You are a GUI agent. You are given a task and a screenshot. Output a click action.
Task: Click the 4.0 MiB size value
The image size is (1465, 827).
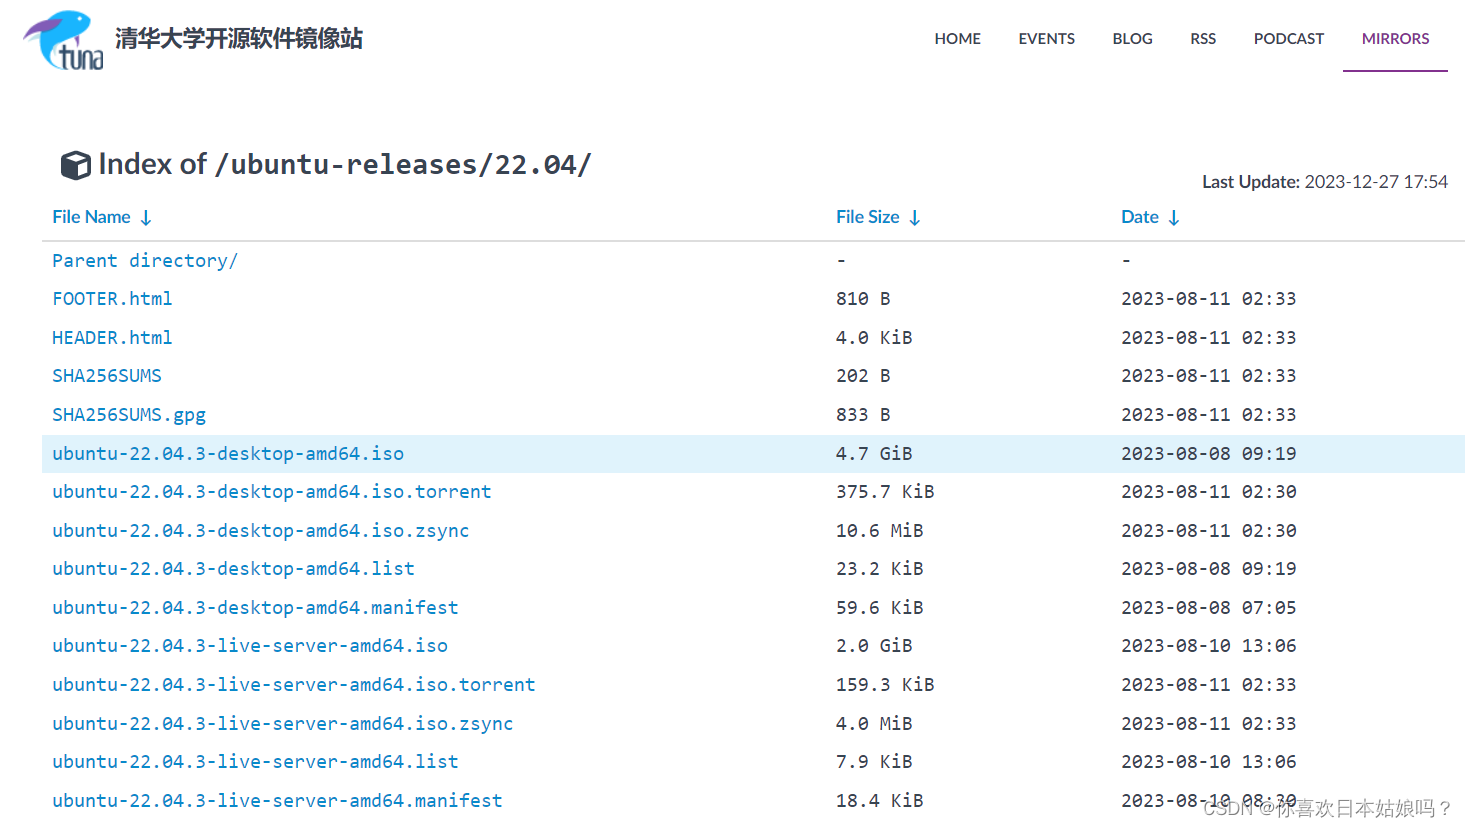click(874, 724)
